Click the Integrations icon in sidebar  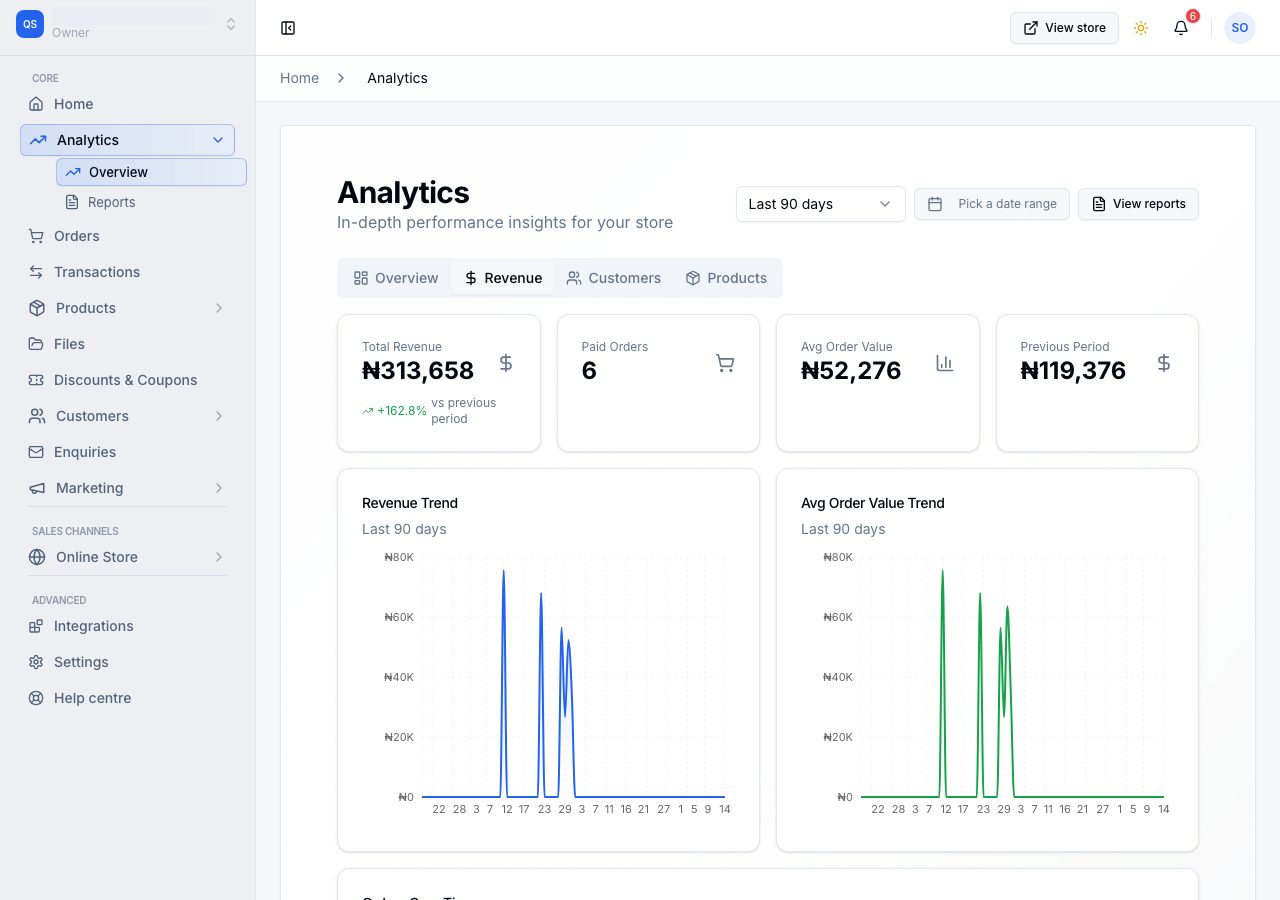pyautogui.click(x=36, y=626)
